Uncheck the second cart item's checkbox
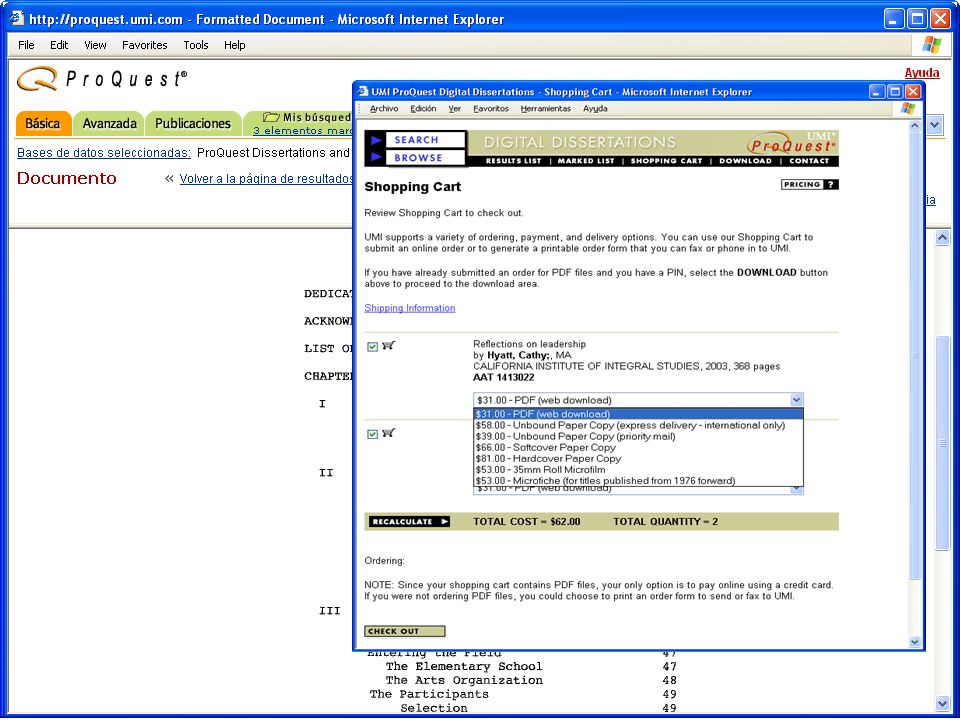This screenshot has height=720, width=960. (372, 435)
